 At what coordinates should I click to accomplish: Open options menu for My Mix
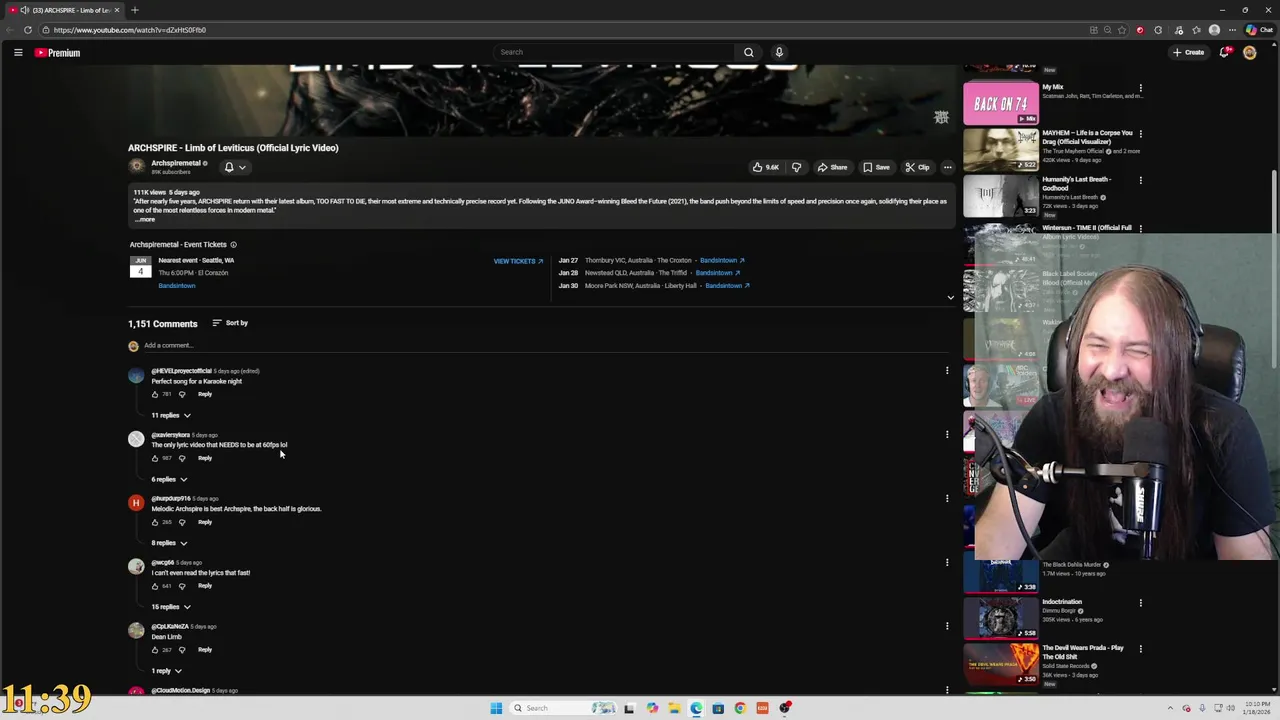(x=1140, y=88)
